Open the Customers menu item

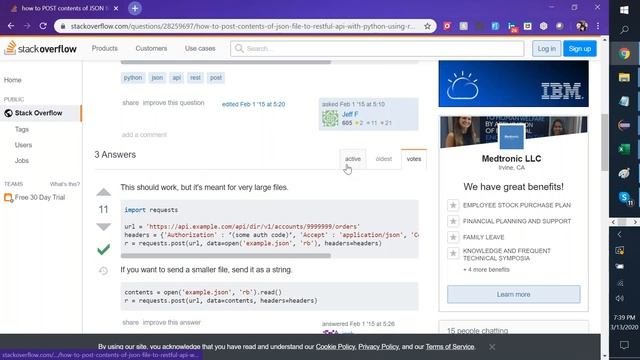click(151, 48)
